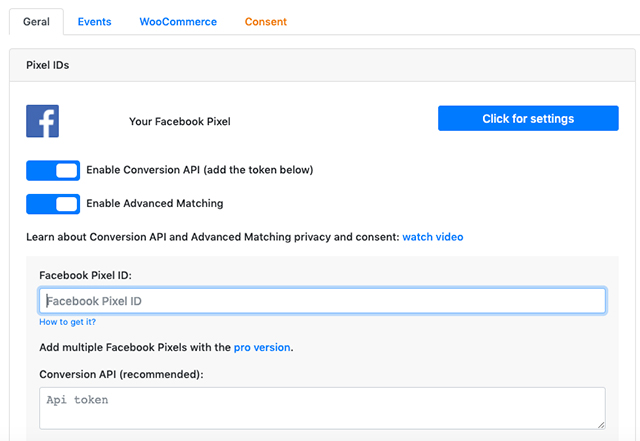Open the 'watch video' link
The width and height of the screenshot is (640, 441).
[x=433, y=237]
